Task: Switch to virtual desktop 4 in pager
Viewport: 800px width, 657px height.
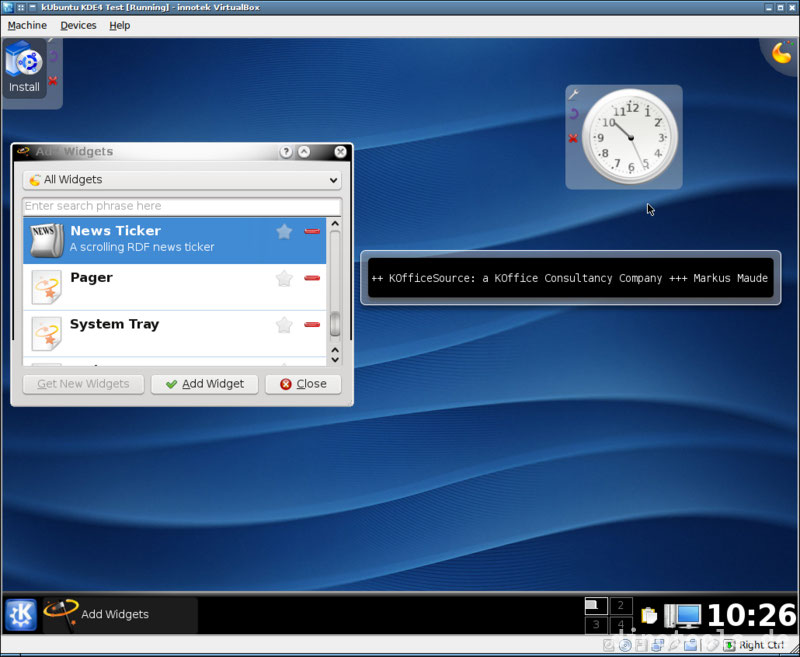Action: pyautogui.click(x=621, y=624)
